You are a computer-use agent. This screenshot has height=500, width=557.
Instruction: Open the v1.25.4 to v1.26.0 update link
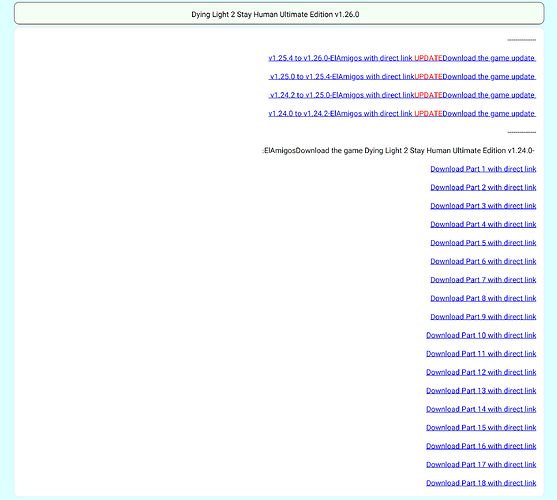[x=402, y=58]
